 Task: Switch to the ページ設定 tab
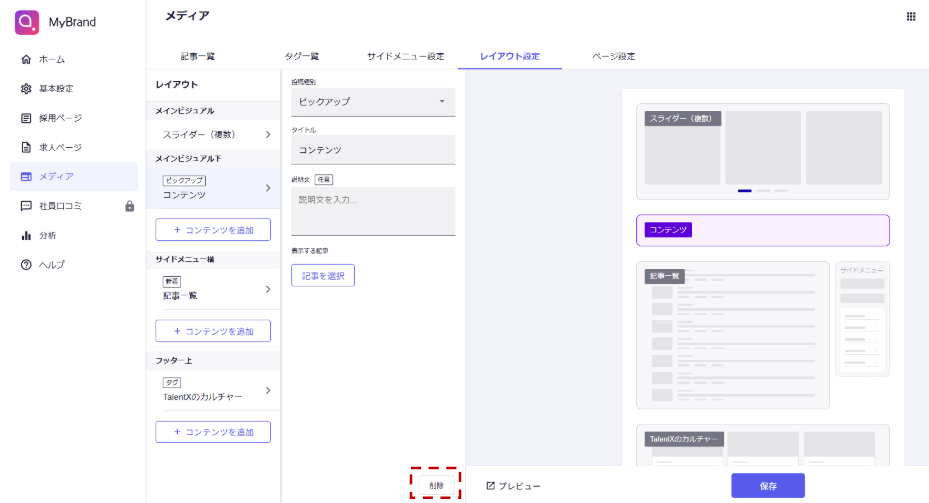click(x=613, y=56)
